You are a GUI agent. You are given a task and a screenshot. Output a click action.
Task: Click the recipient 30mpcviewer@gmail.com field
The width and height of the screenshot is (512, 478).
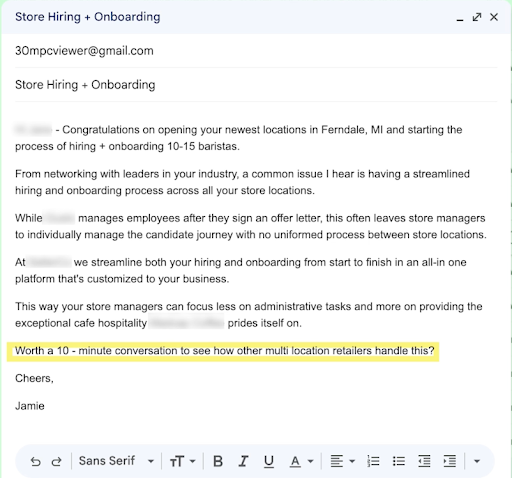coord(256,51)
